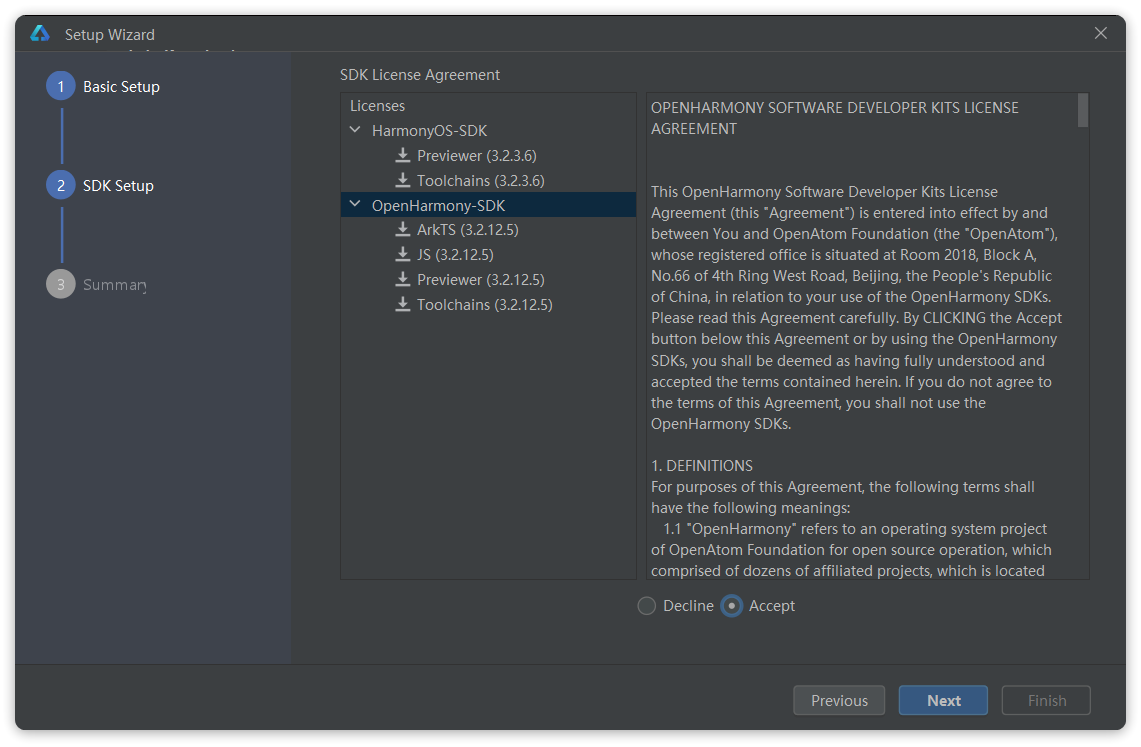Viewport: 1141px width, 747px height.
Task: Click download icon beside Toolchains (3.2.3.6)
Action: click(402, 180)
